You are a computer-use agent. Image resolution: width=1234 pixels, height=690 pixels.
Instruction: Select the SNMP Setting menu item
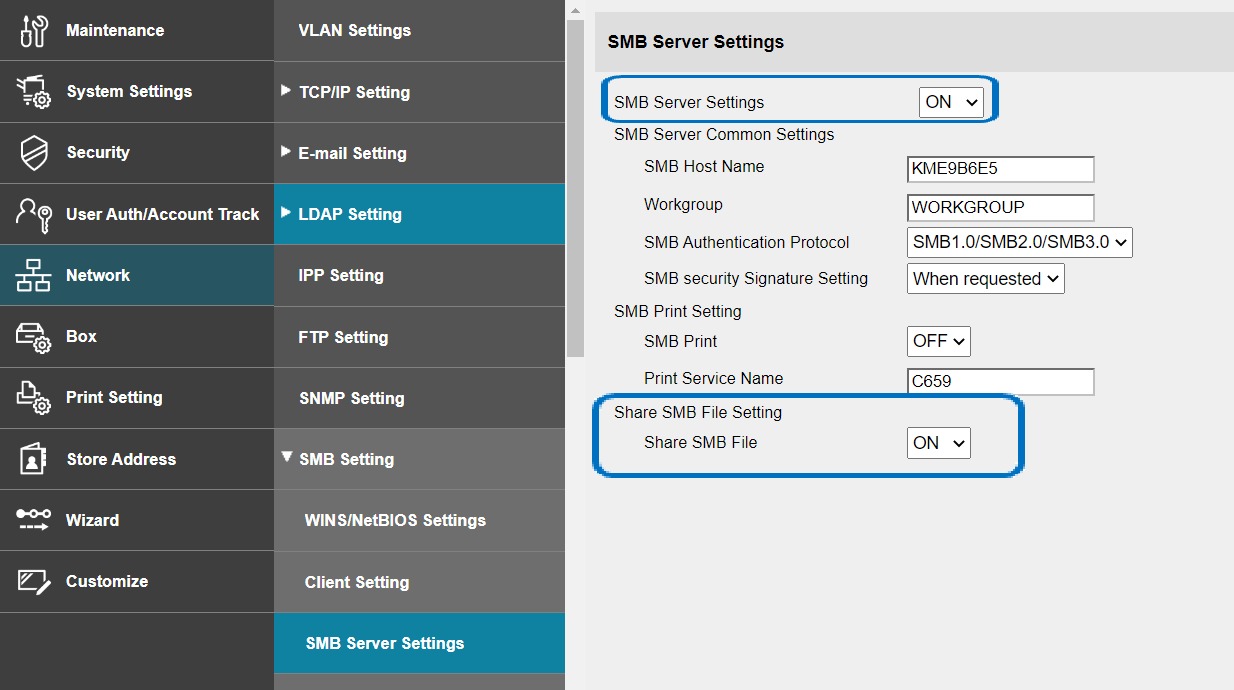pyautogui.click(x=351, y=398)
